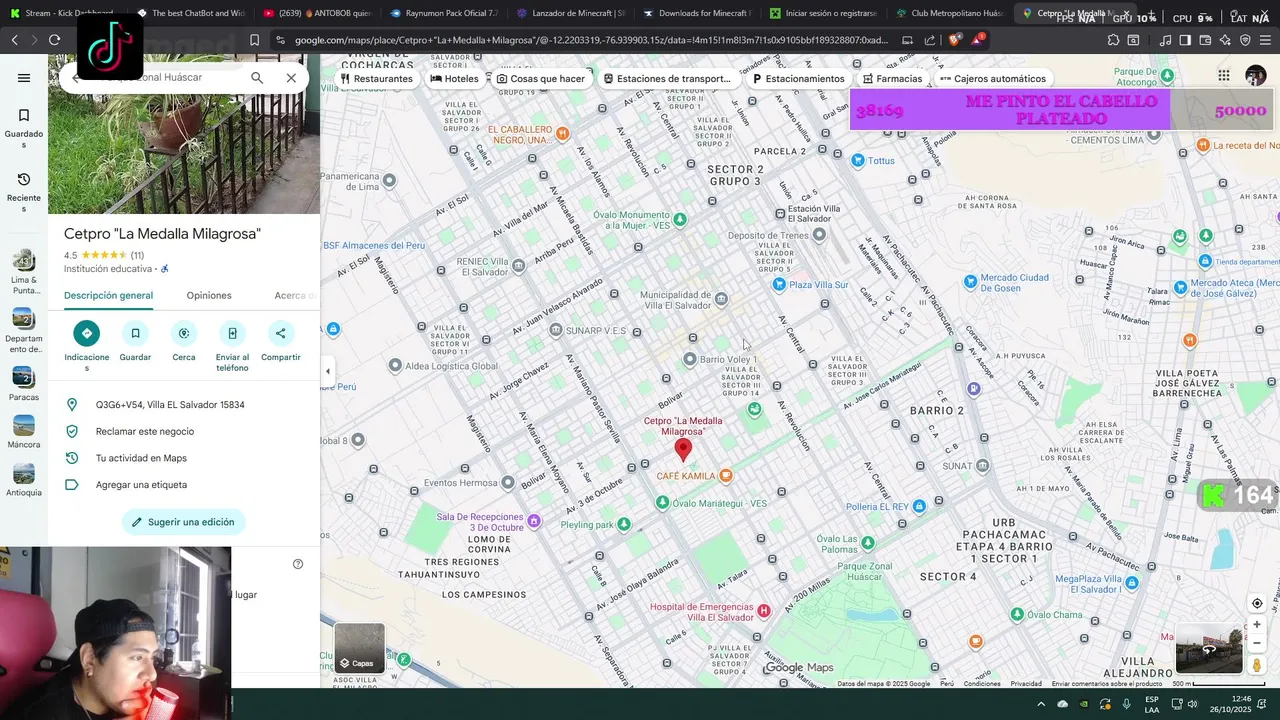Click the browser address bar URL

(590, 40)
